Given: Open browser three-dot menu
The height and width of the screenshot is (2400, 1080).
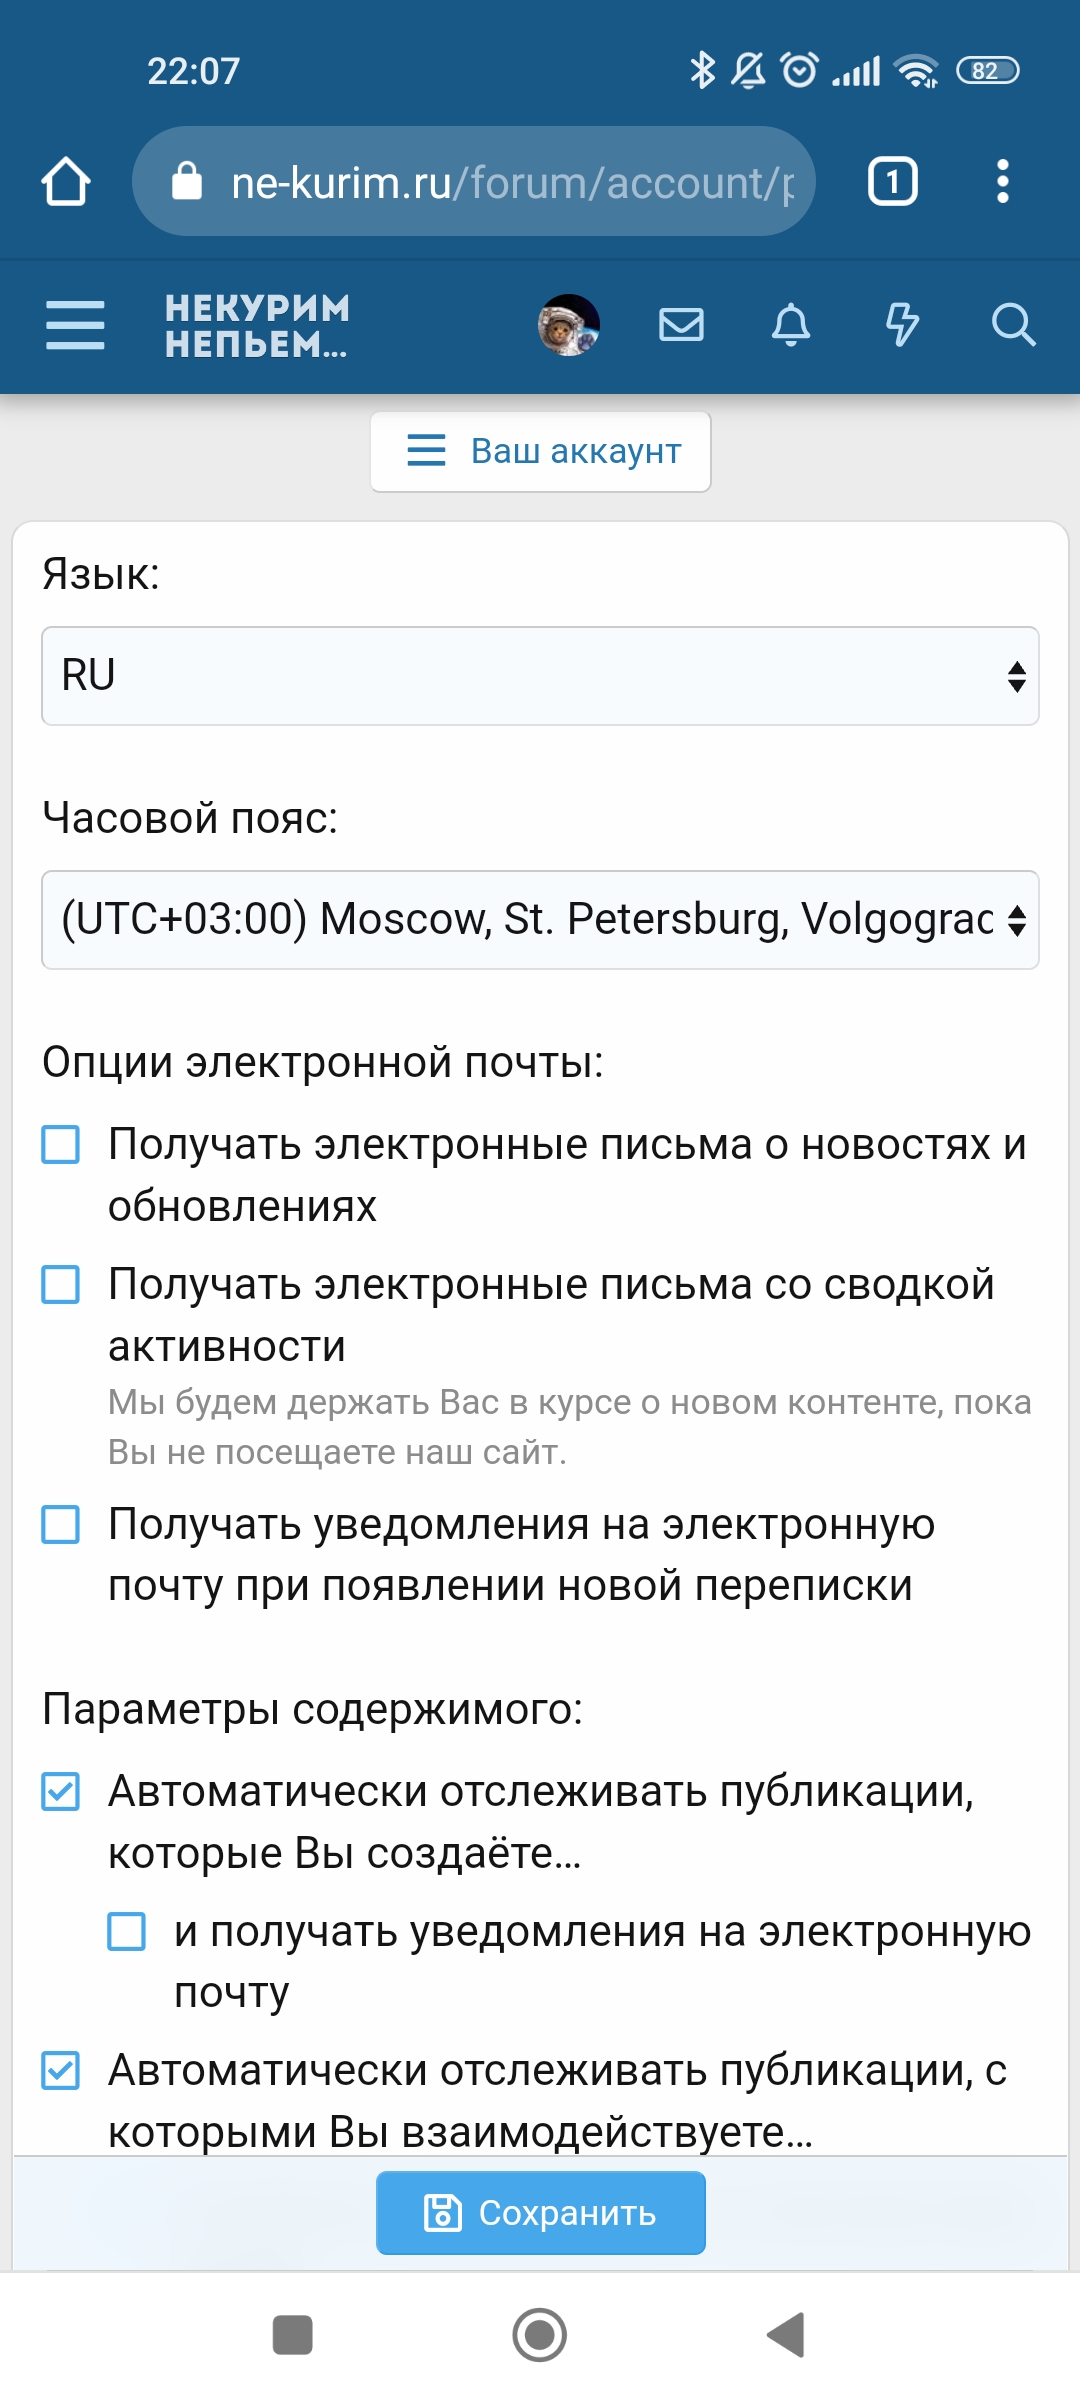Looking at the screenshot, I should click(1003, 182).
